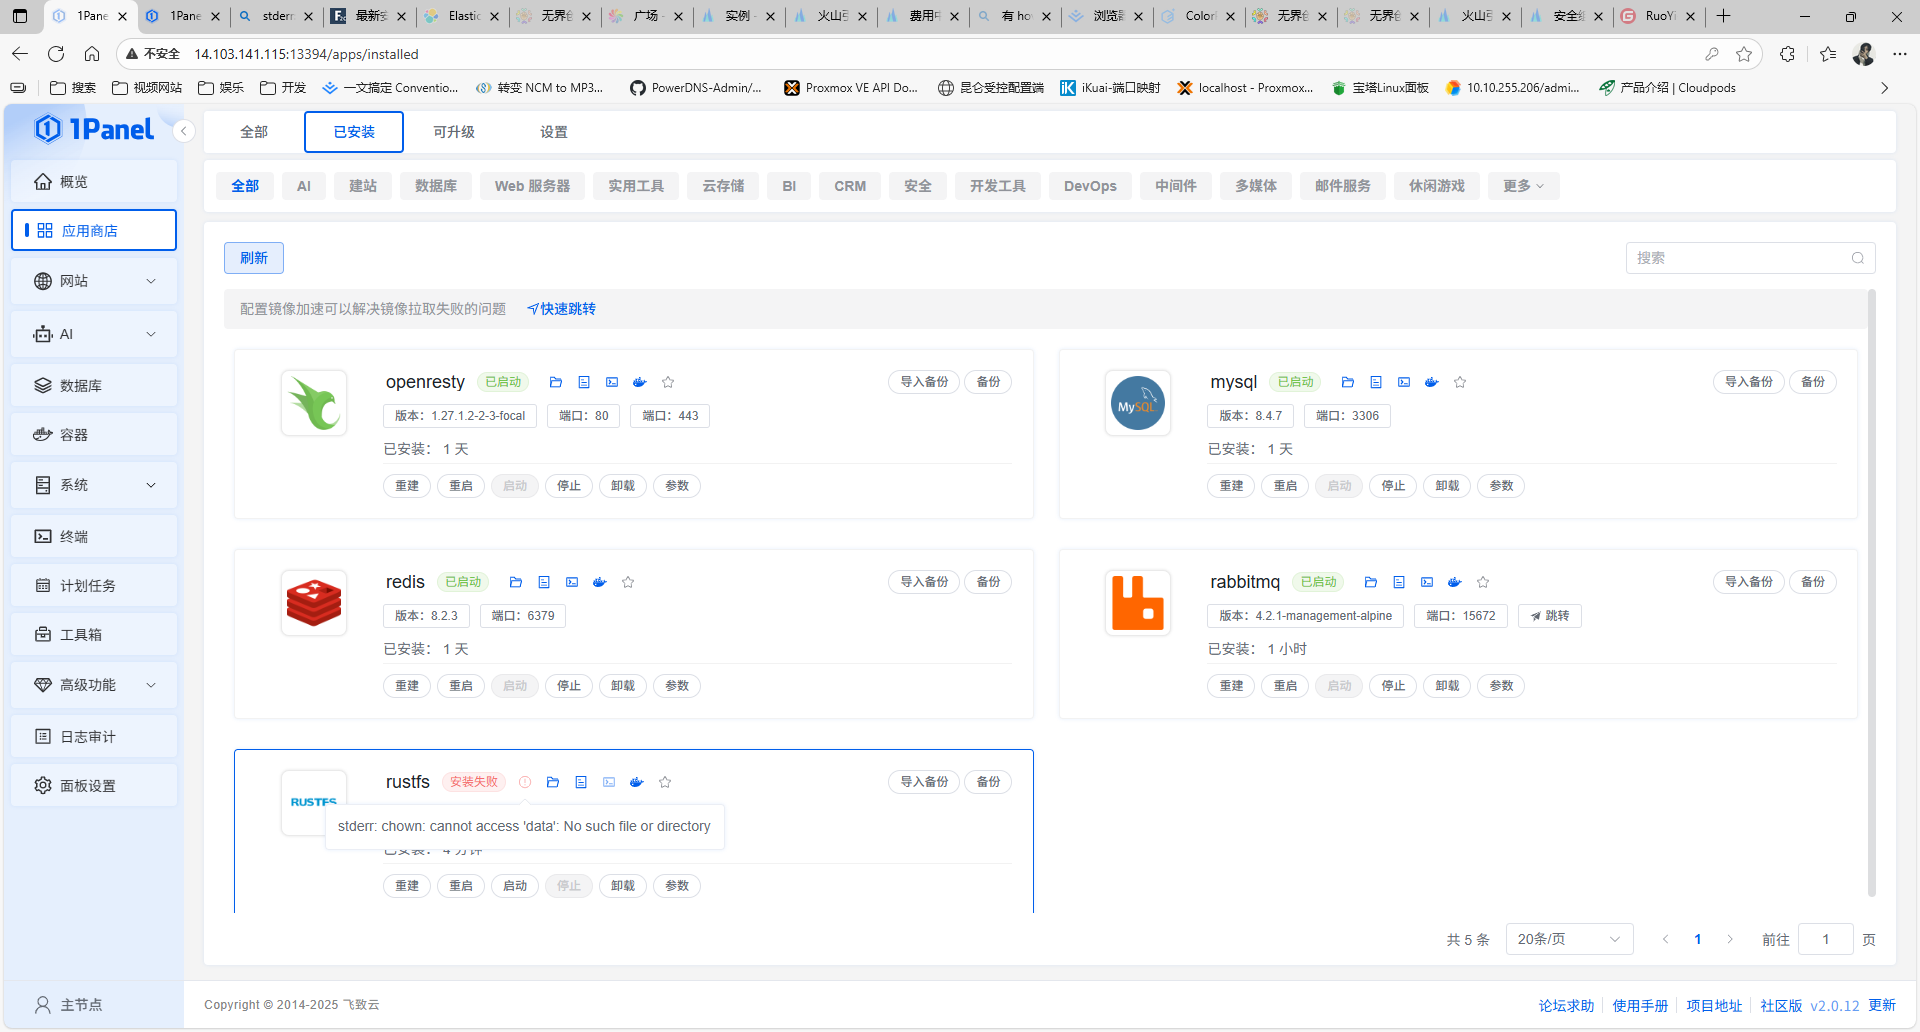Toggle the favorite star for rustfs
Image resolution: width=1920 pixels, height=1032 pixels.
coord(665,782)
